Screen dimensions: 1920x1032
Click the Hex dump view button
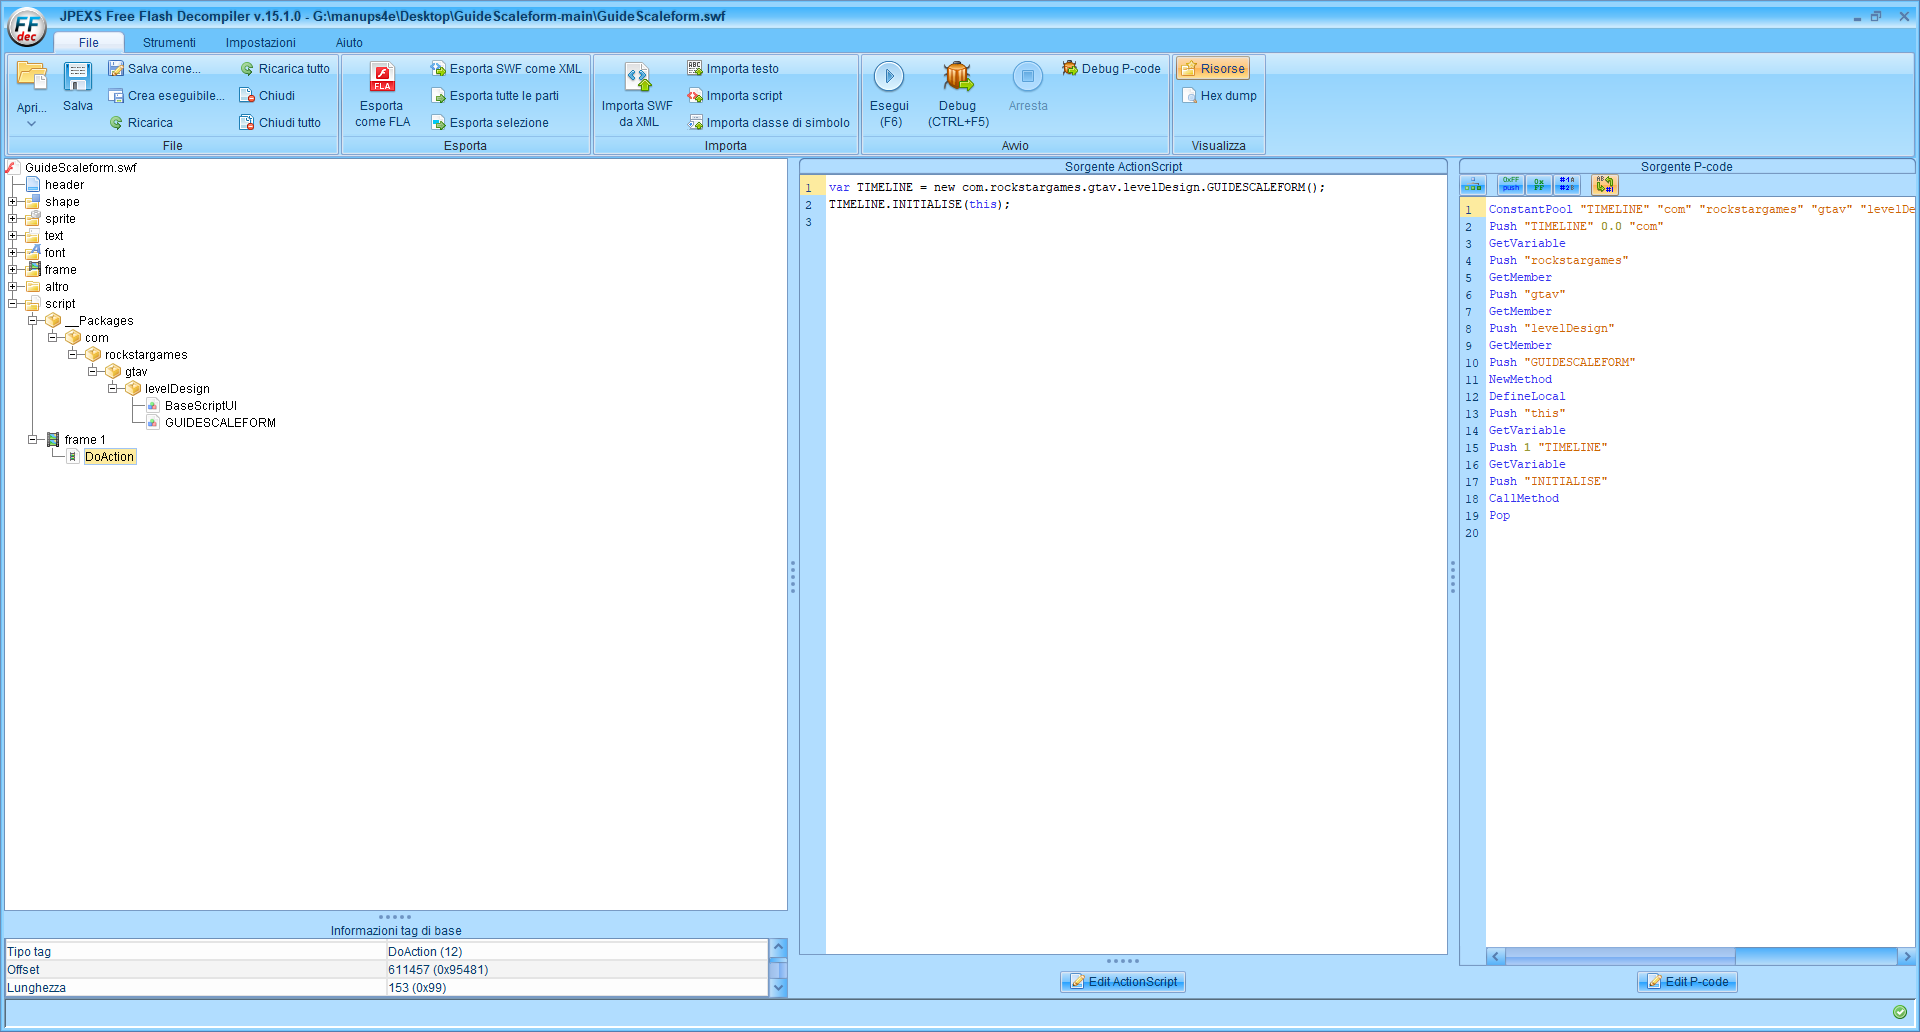(1219, 96)
